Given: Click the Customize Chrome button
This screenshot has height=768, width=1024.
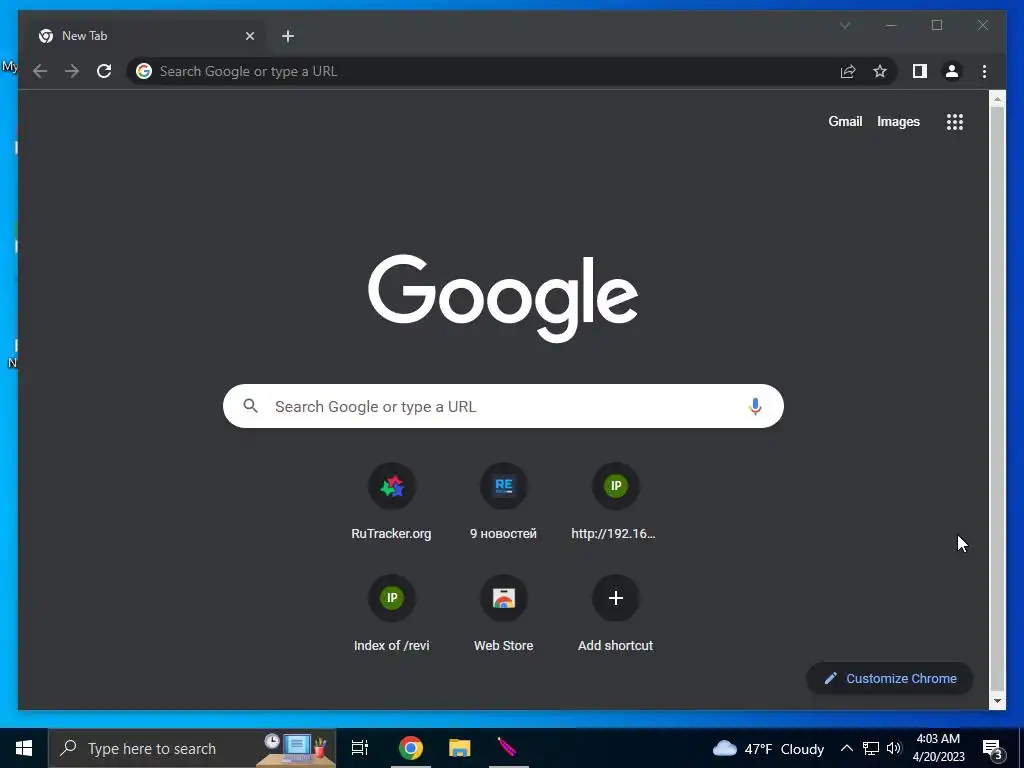Looking at the screenshot, I should (x=889, y=679).
